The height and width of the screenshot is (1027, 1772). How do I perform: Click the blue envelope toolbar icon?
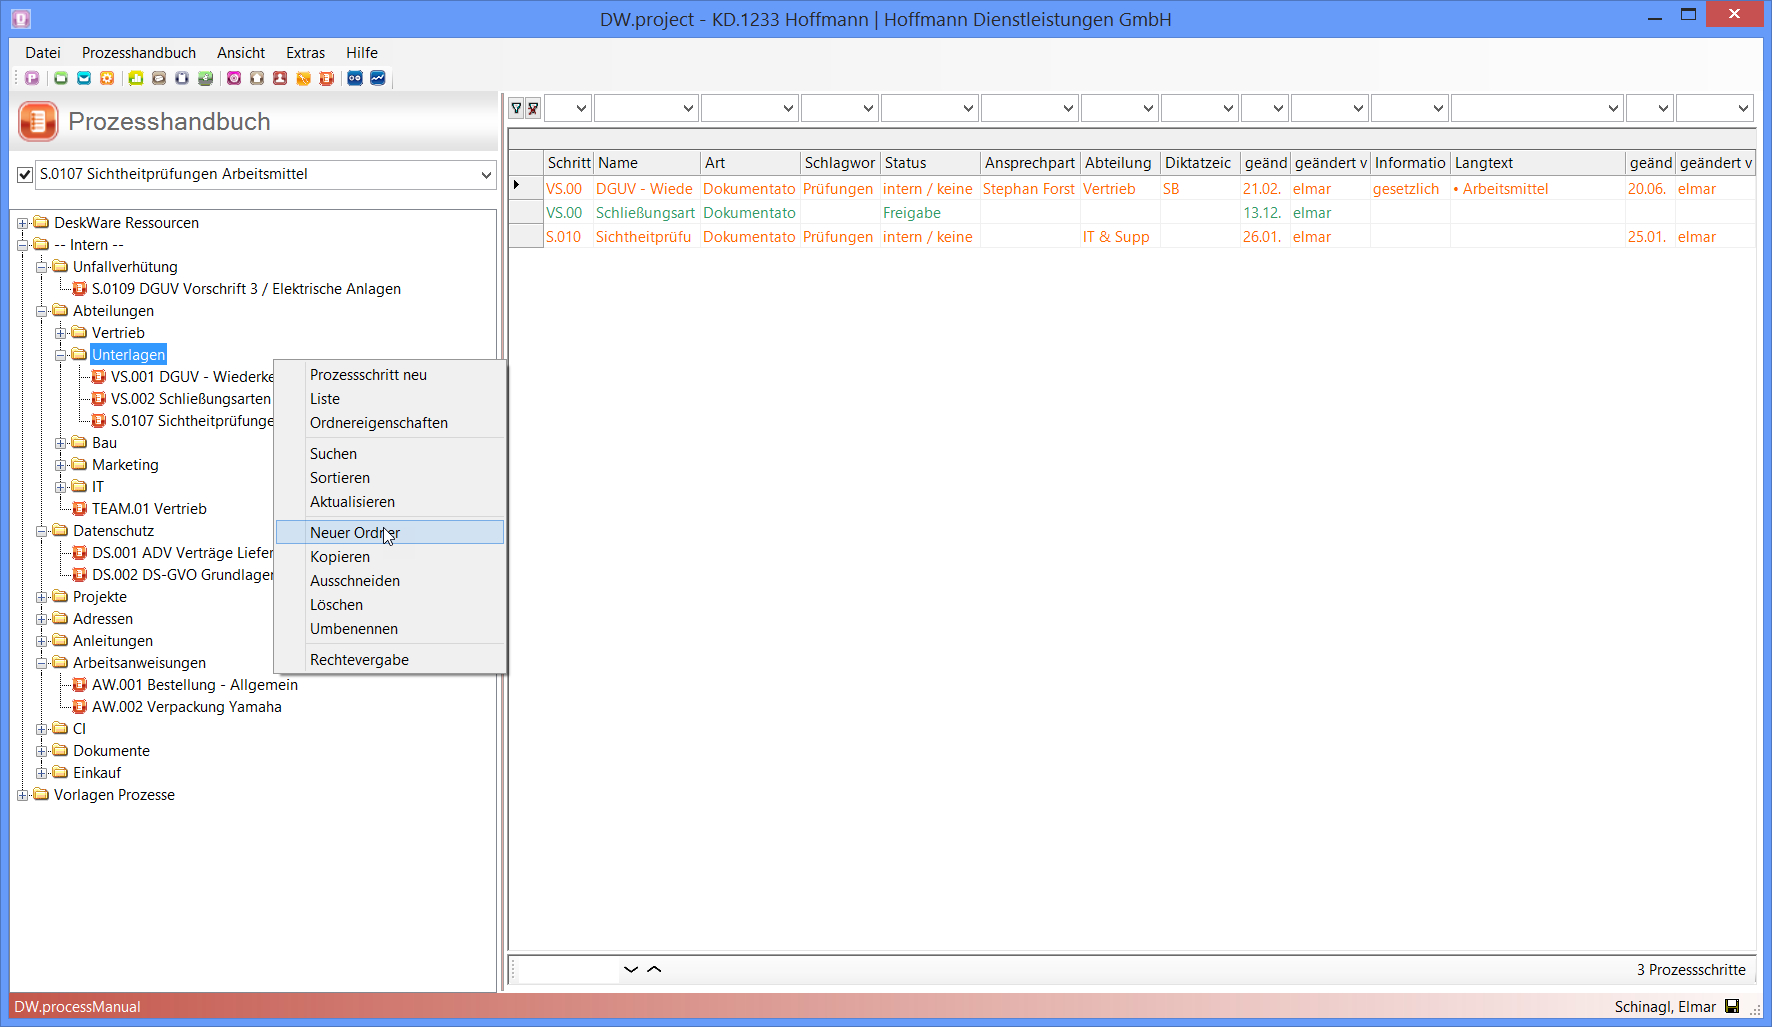(x=84, y=78)
